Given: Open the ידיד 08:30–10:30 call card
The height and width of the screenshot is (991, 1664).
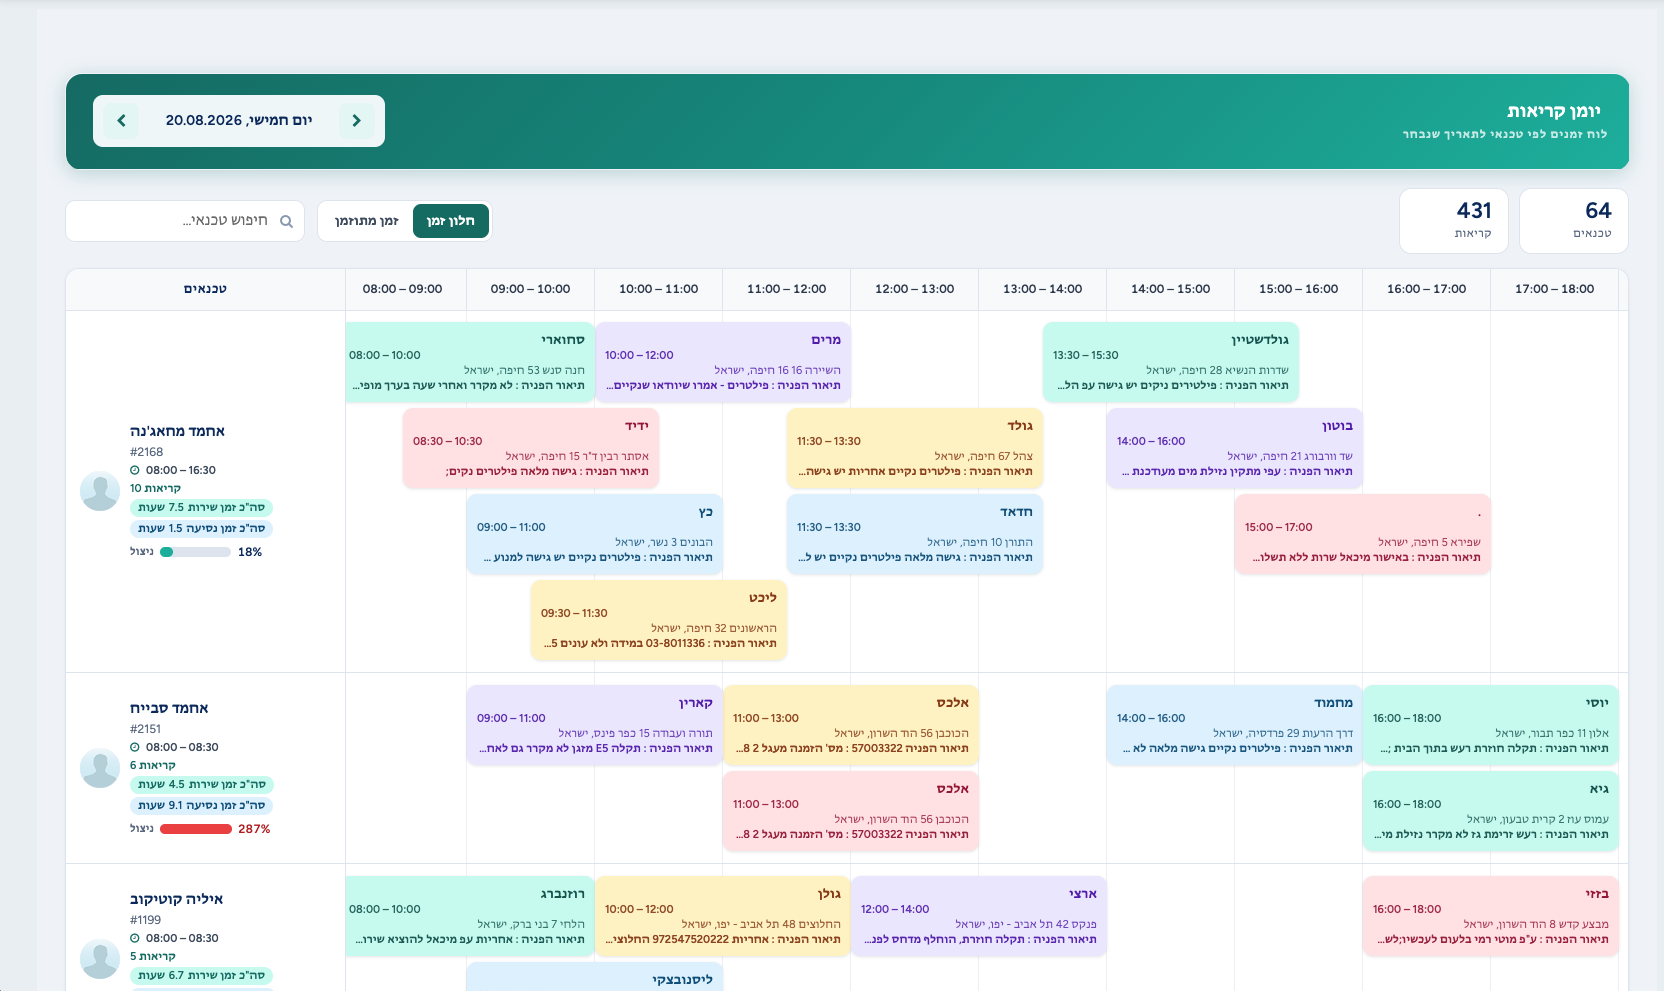Looking at the screenshot, I should tap(531, 448).
